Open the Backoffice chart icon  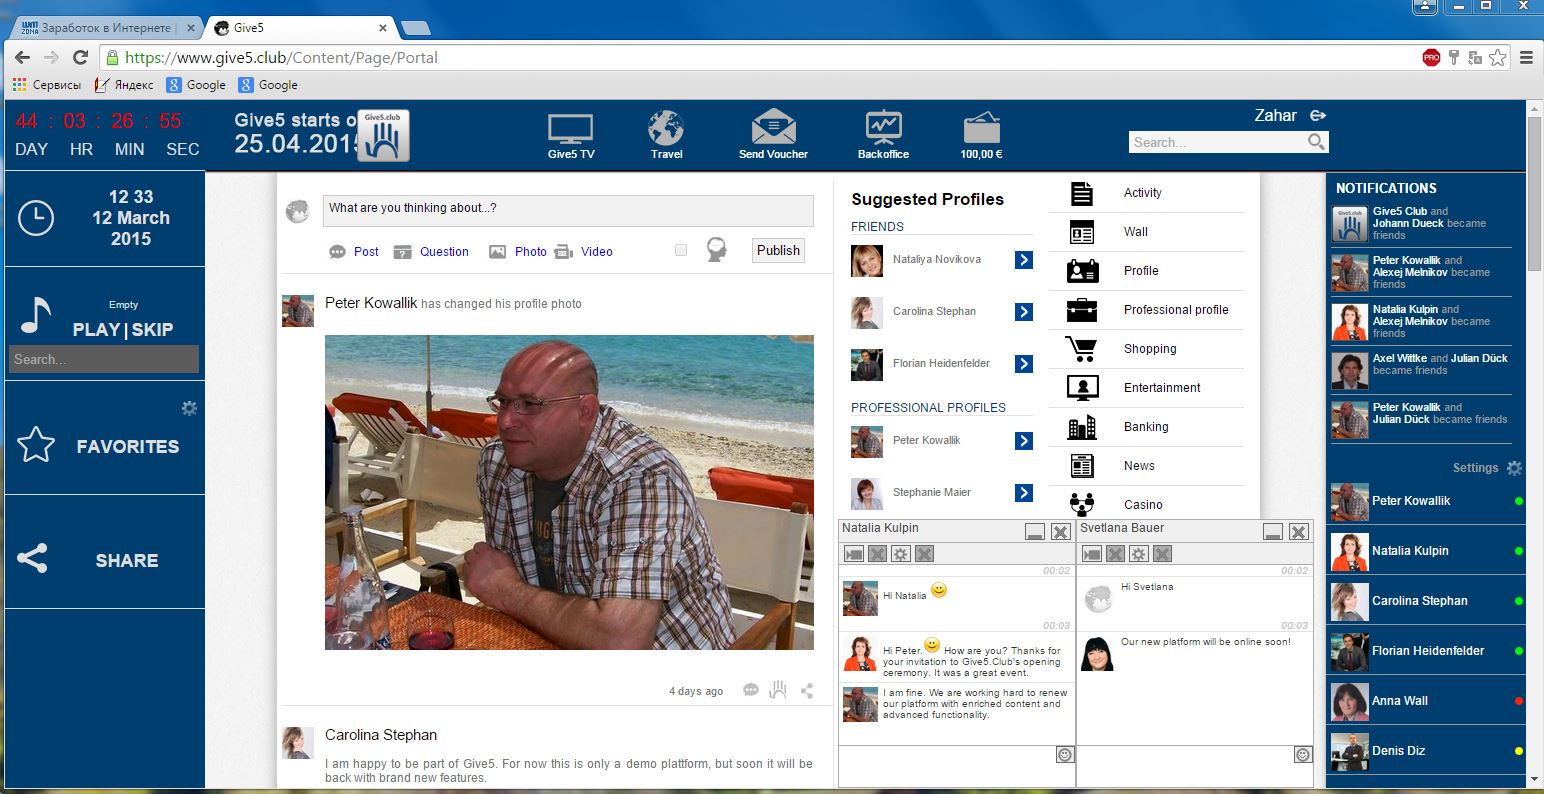coord(883,129)
